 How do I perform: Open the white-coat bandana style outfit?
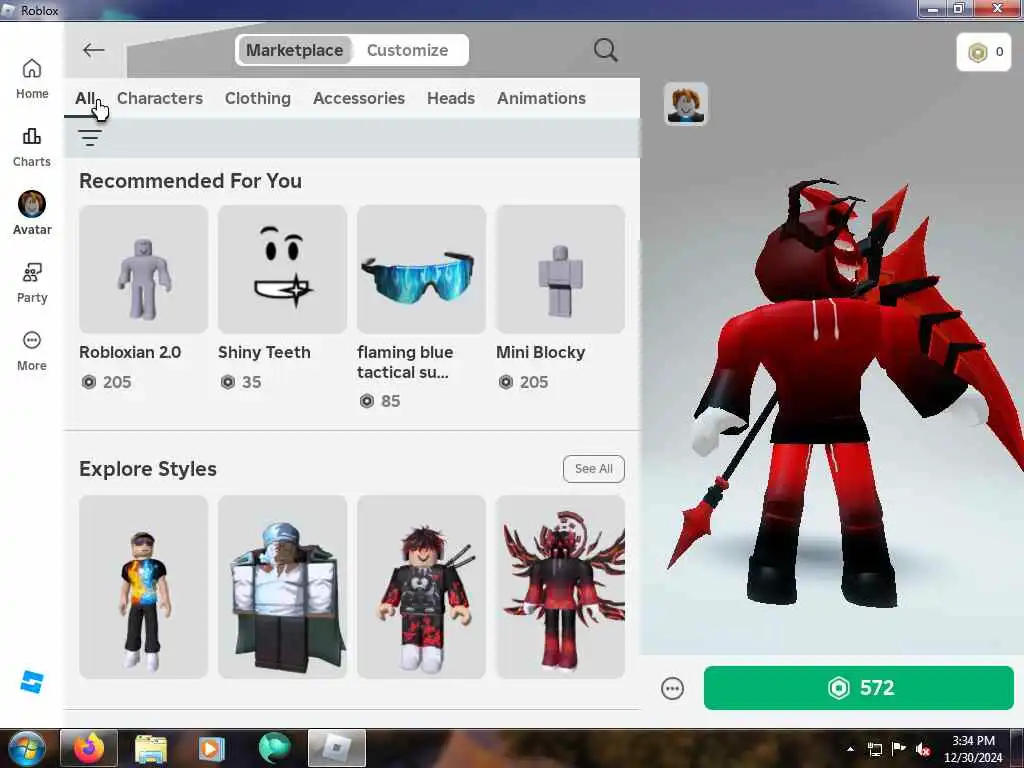(282, 586)
